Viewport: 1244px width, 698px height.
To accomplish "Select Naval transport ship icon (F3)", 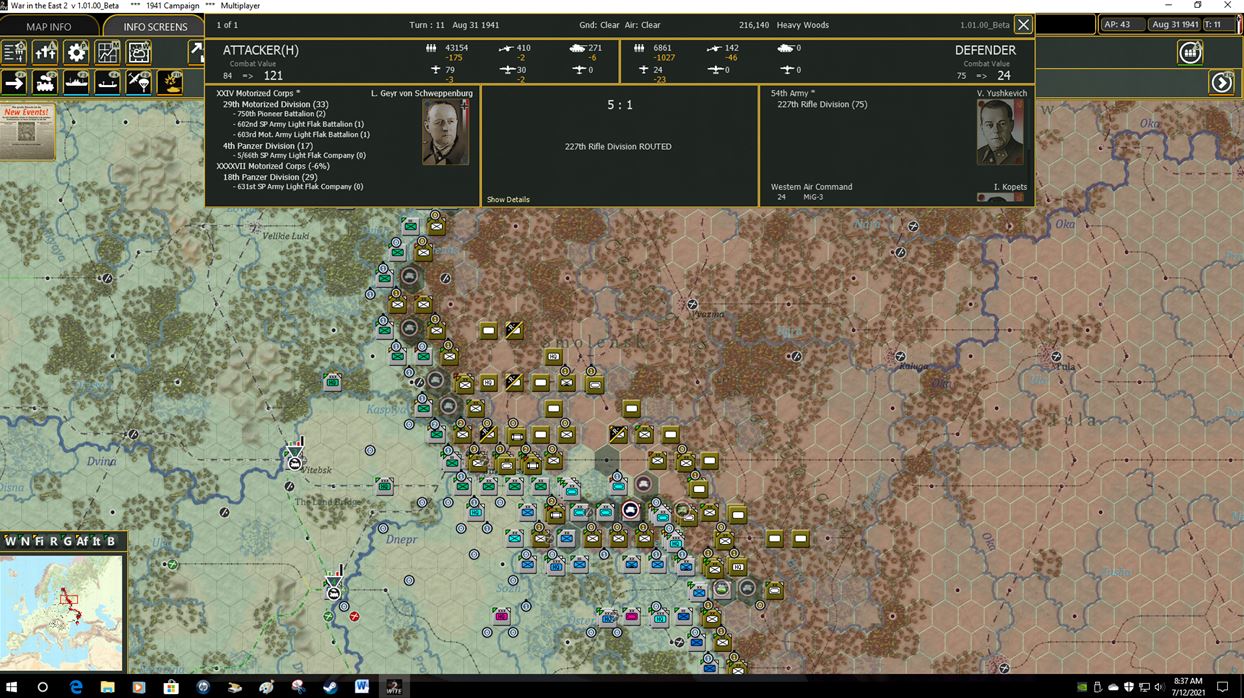I will point(76,83).
